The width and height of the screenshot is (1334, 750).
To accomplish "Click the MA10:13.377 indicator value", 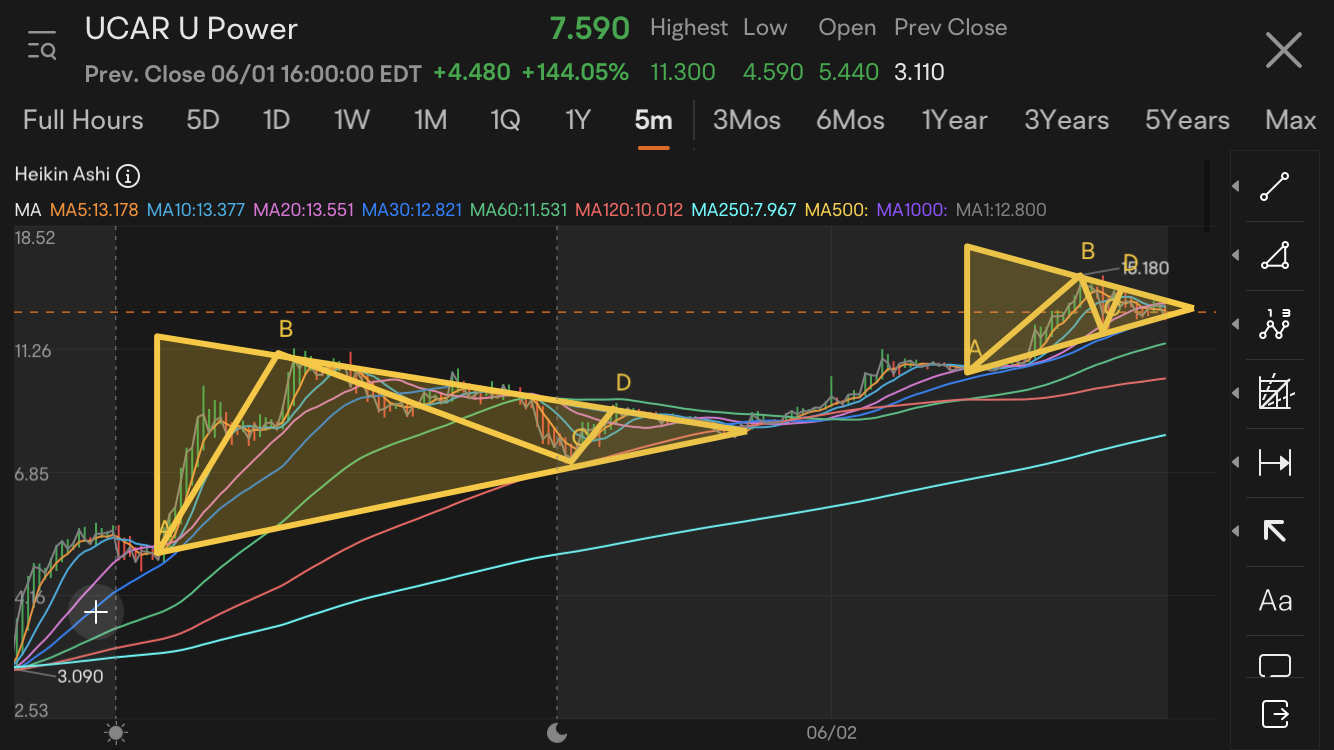I will point(196,210).
